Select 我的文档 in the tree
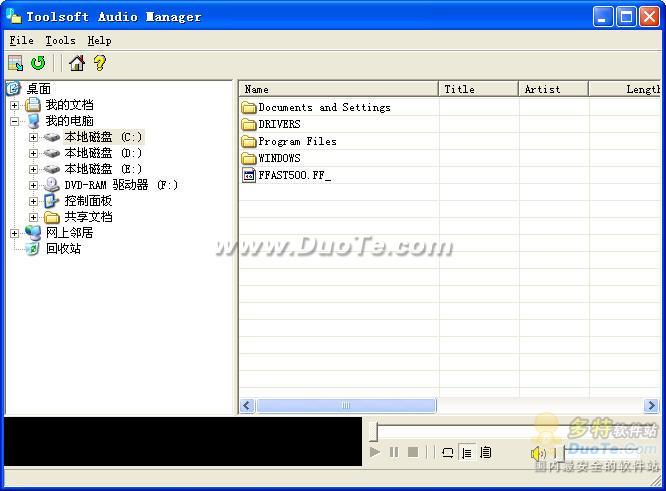The height and width of the screenshot is (491, 666). (69, 105)
